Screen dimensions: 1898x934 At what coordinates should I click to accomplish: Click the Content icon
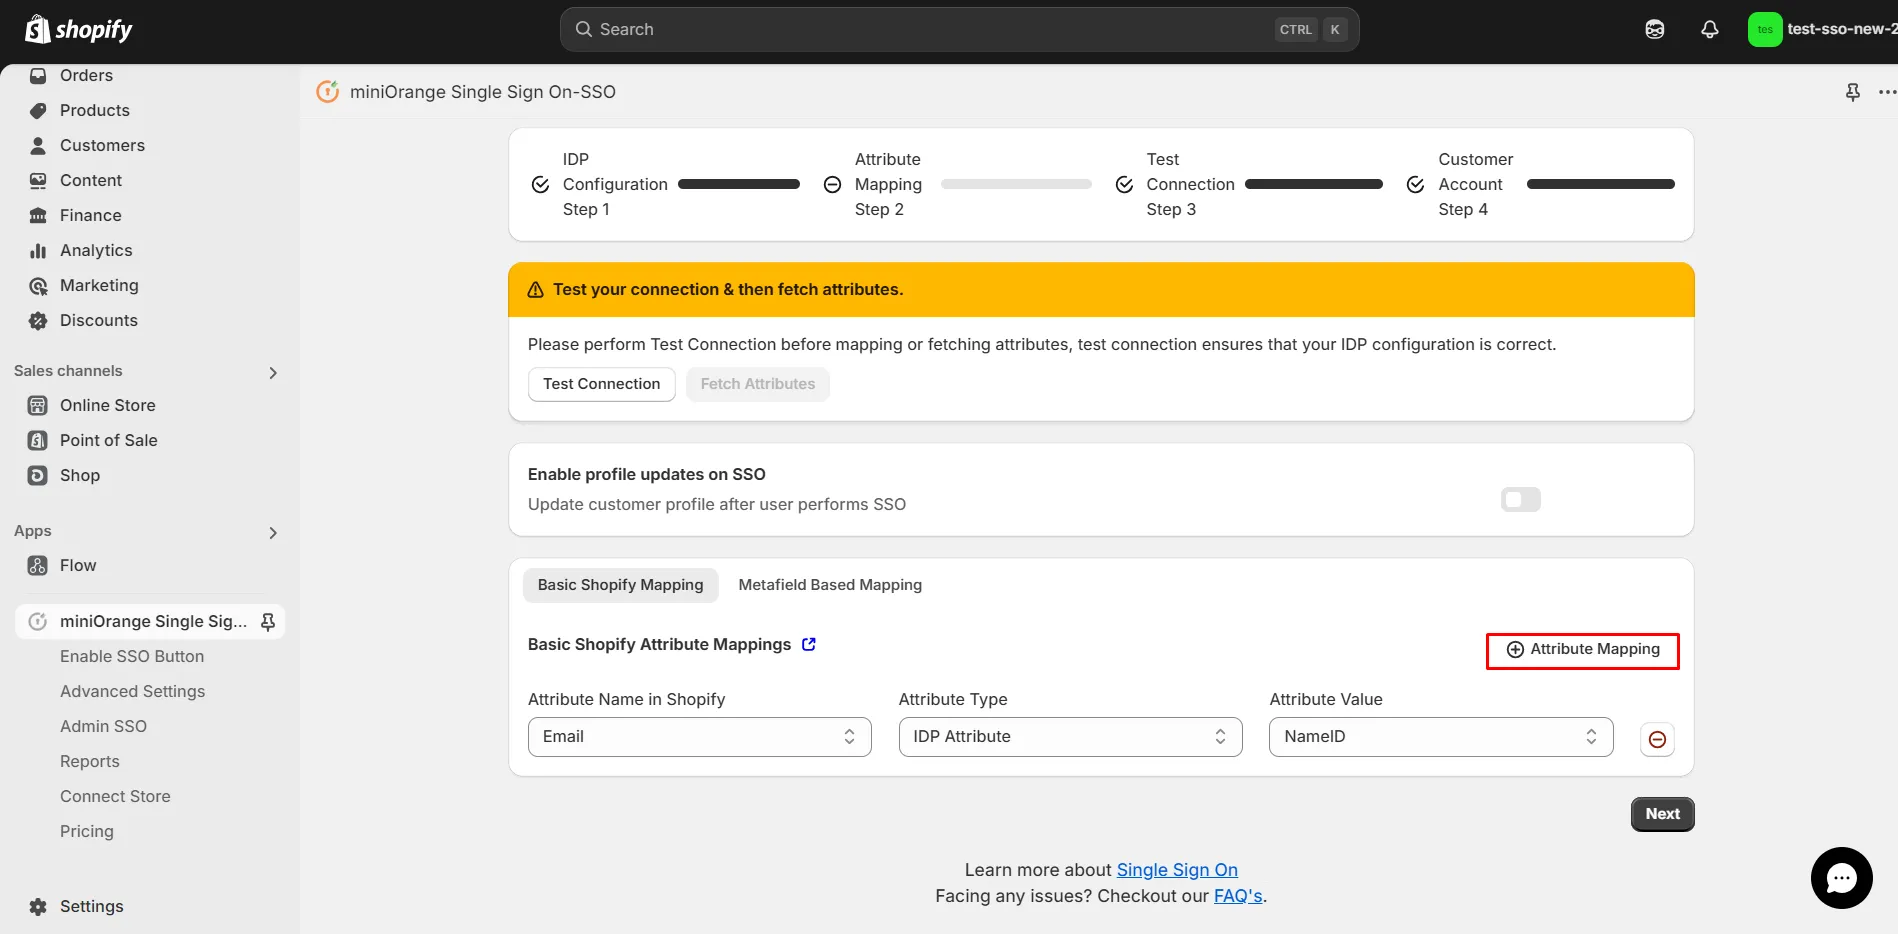(x=38, y=180)
